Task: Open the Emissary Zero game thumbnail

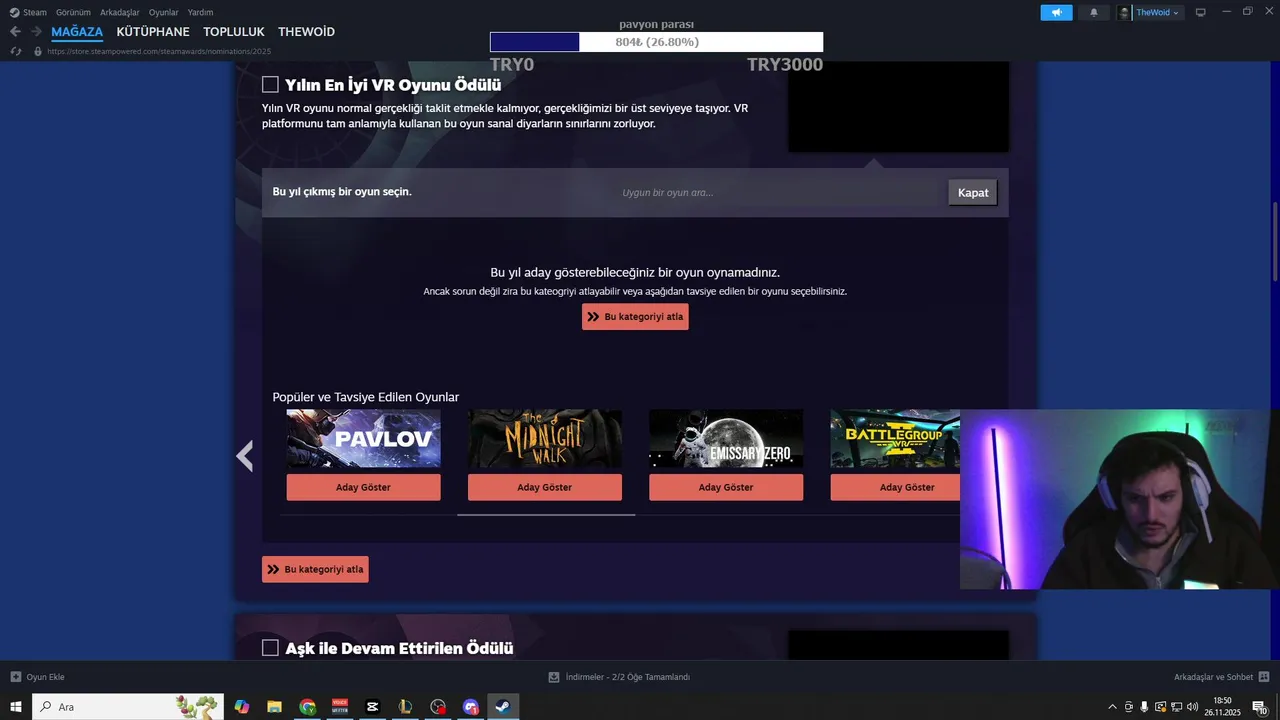Action: (x=725, y=438)
